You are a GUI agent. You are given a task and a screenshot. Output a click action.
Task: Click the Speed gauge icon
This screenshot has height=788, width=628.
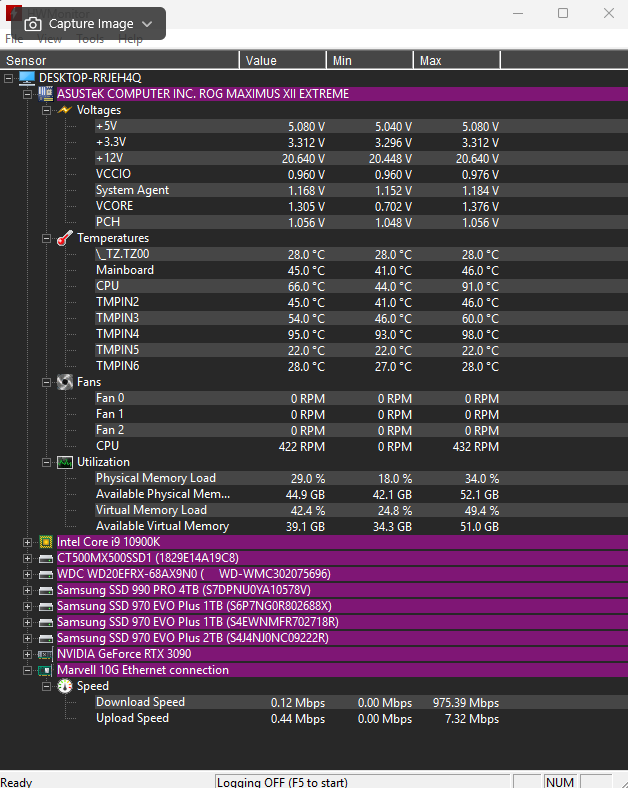(65, 686)
